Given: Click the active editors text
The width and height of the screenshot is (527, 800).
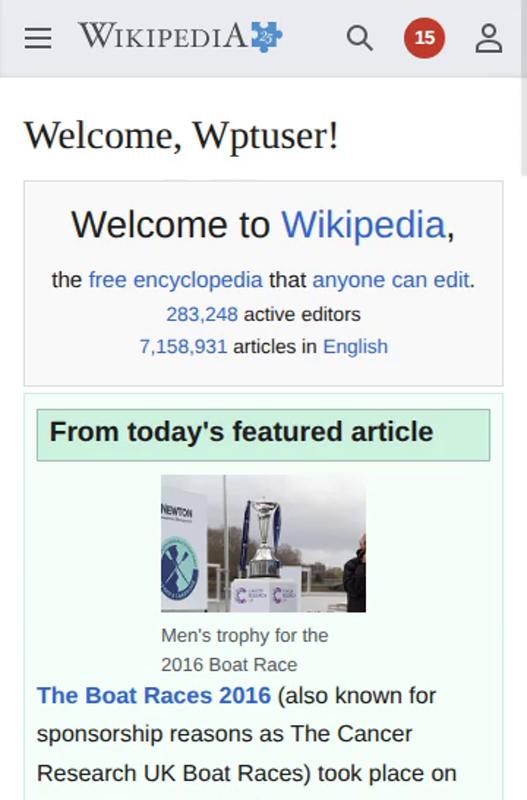Looking at the screenshot, I should [302, 314].
